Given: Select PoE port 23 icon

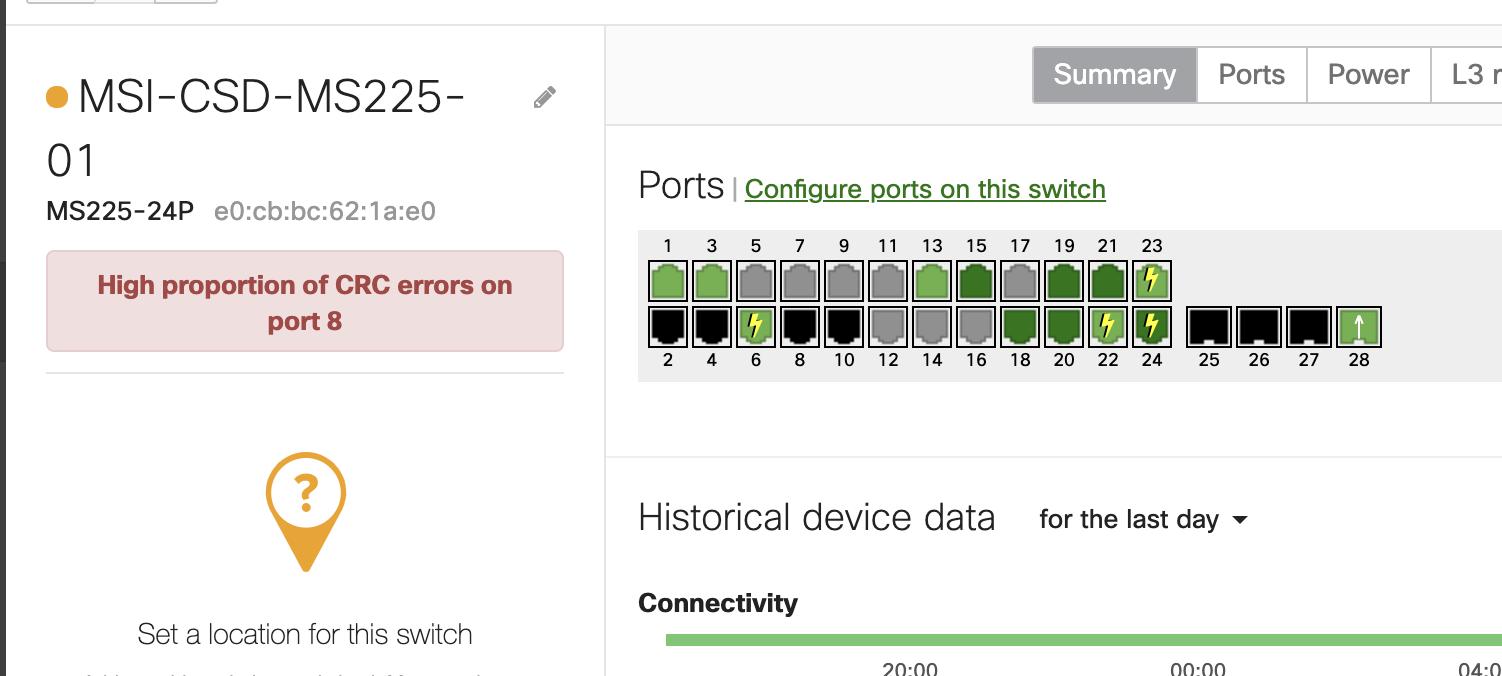Looking at the screenshot, I should click(x=1152, y=281).
